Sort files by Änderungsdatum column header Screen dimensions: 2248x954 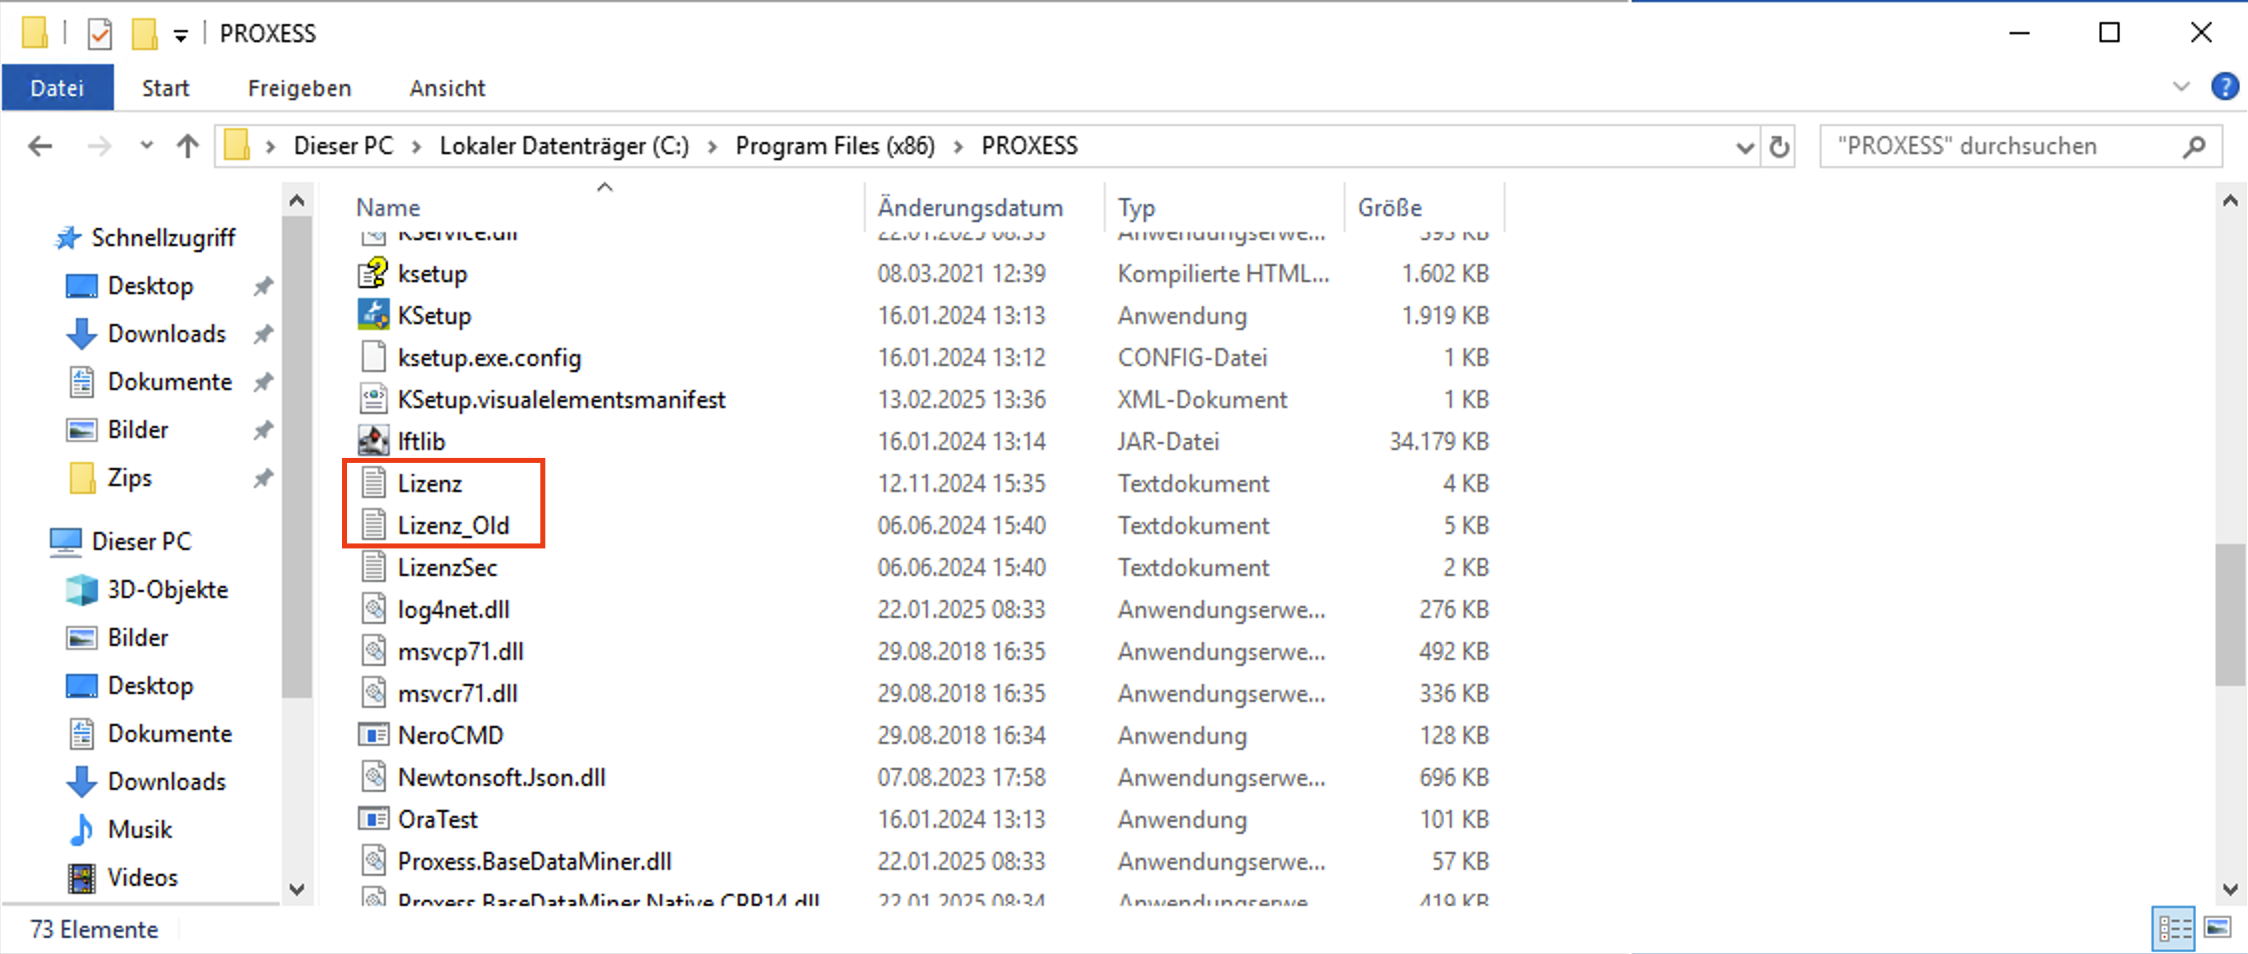[970, 207]
